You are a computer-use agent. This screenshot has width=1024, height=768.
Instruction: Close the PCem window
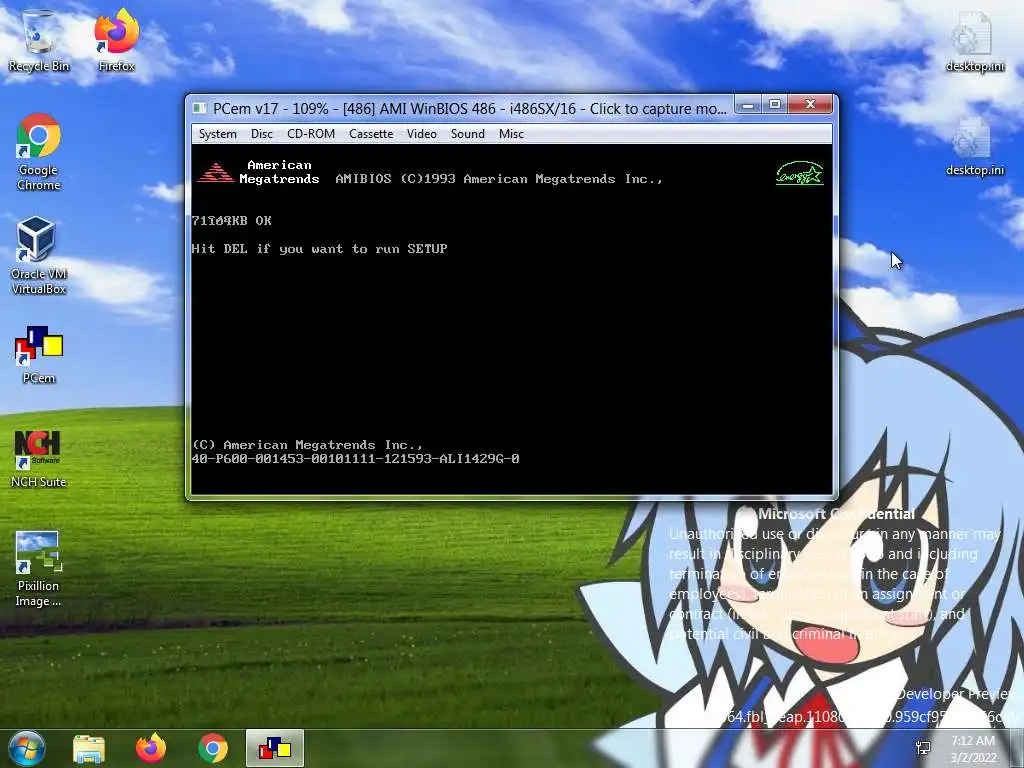pos(810,104)
